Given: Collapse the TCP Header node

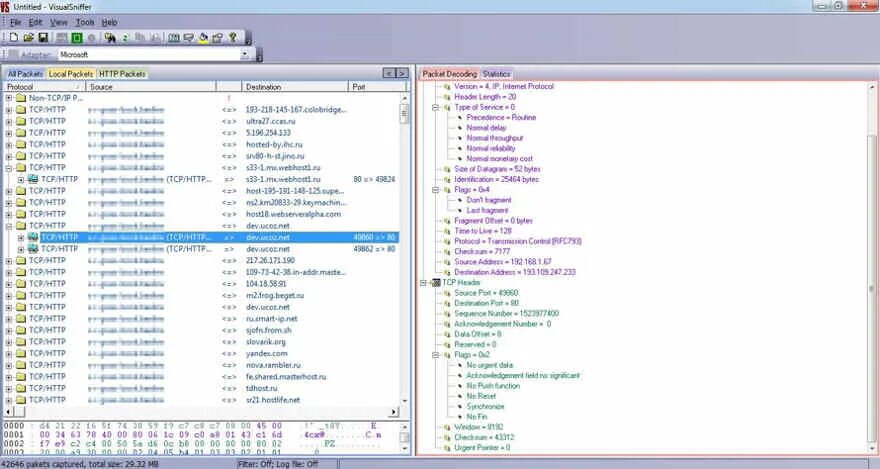Looking at the screenshot, I should click(423, 283).
